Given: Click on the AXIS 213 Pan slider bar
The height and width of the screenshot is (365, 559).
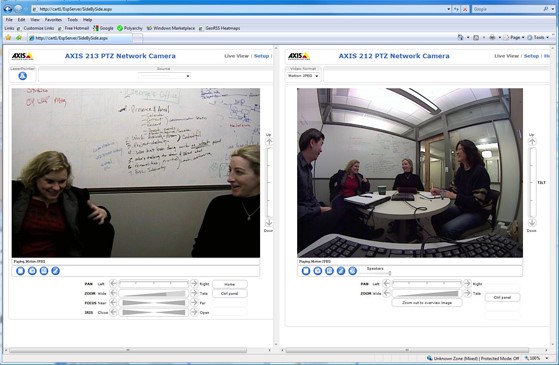Looking at the screenshot, I should (x=154, y=283).
